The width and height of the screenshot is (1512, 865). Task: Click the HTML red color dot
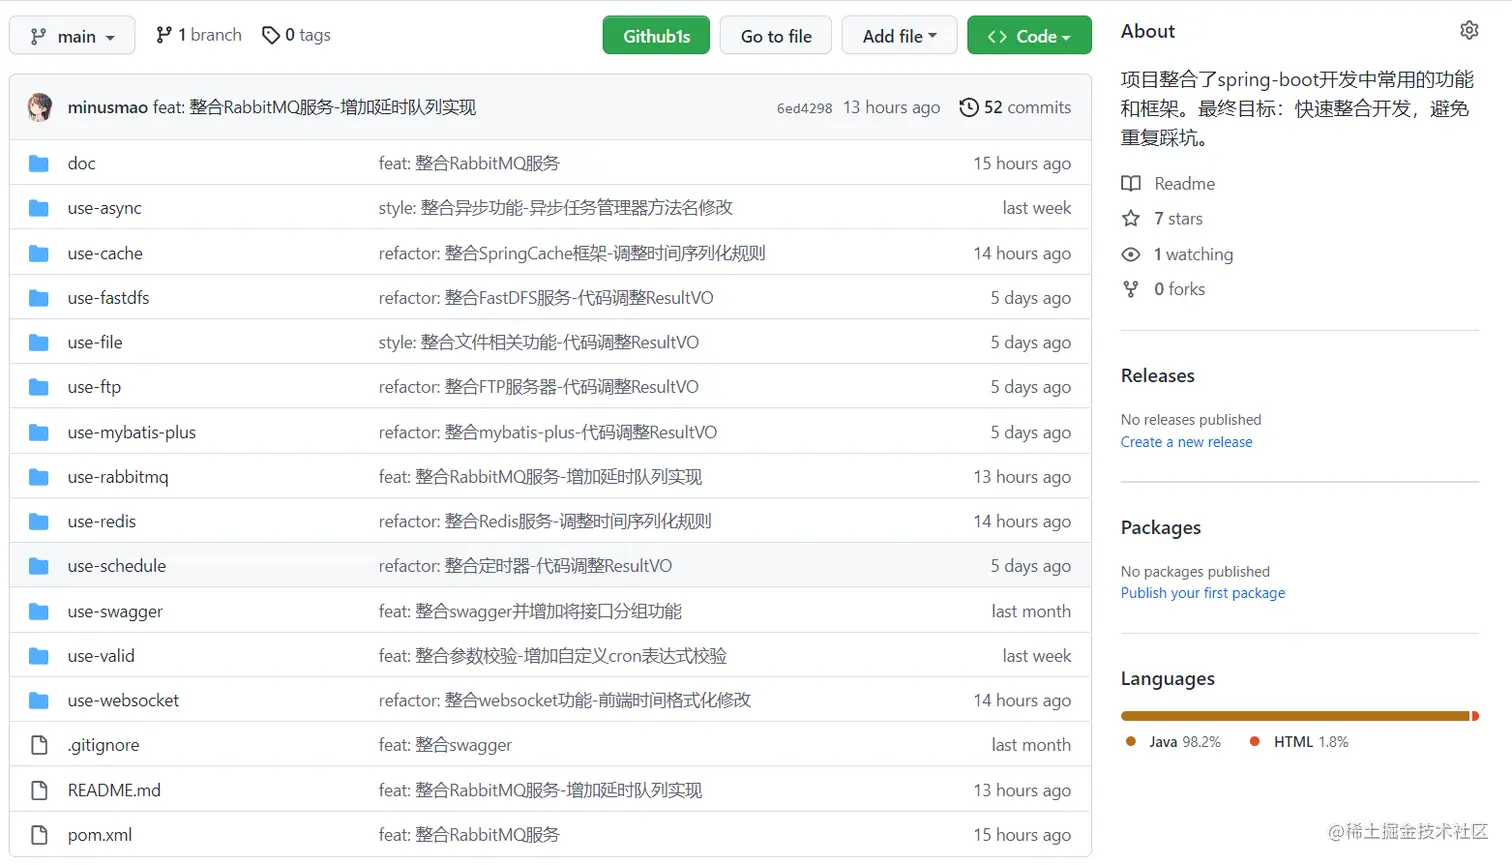1254,741
